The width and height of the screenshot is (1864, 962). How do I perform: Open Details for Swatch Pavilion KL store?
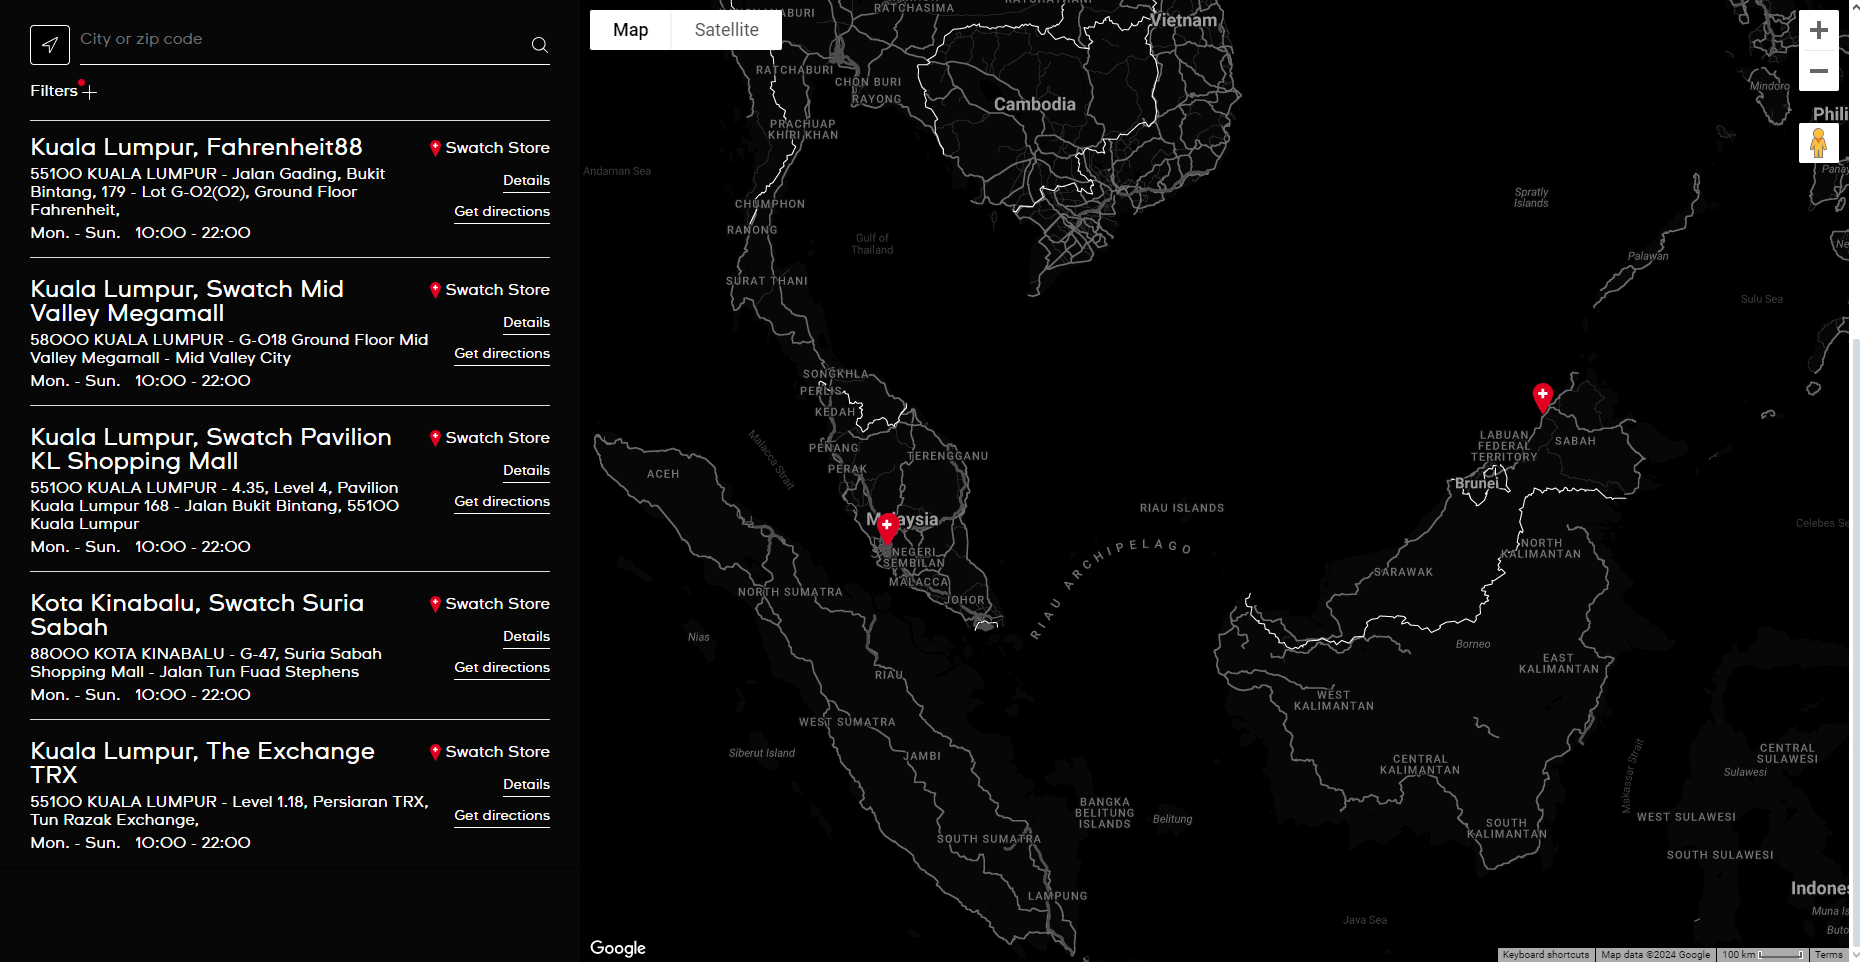tap(526, 471)
